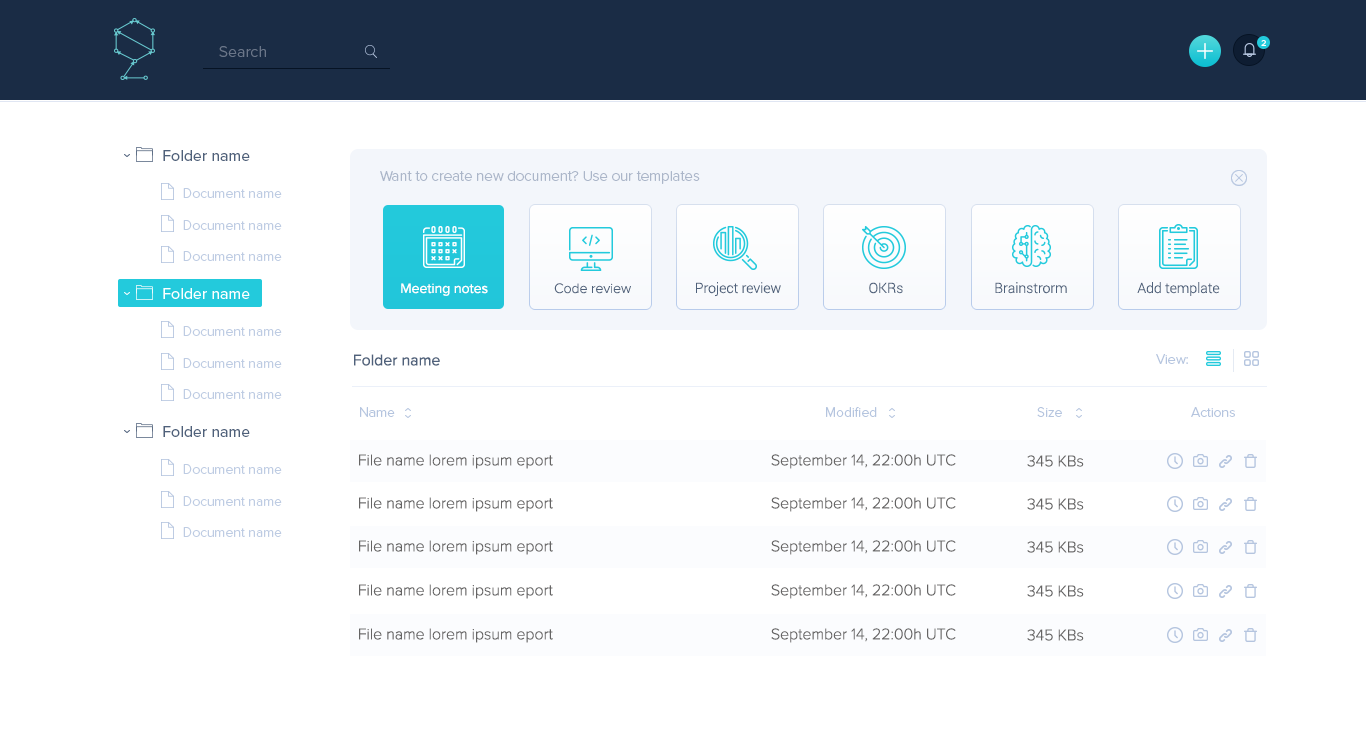Click camera icon in last file row
The height and width of the screenshot is (746, 1366).
pos(1200,635)
